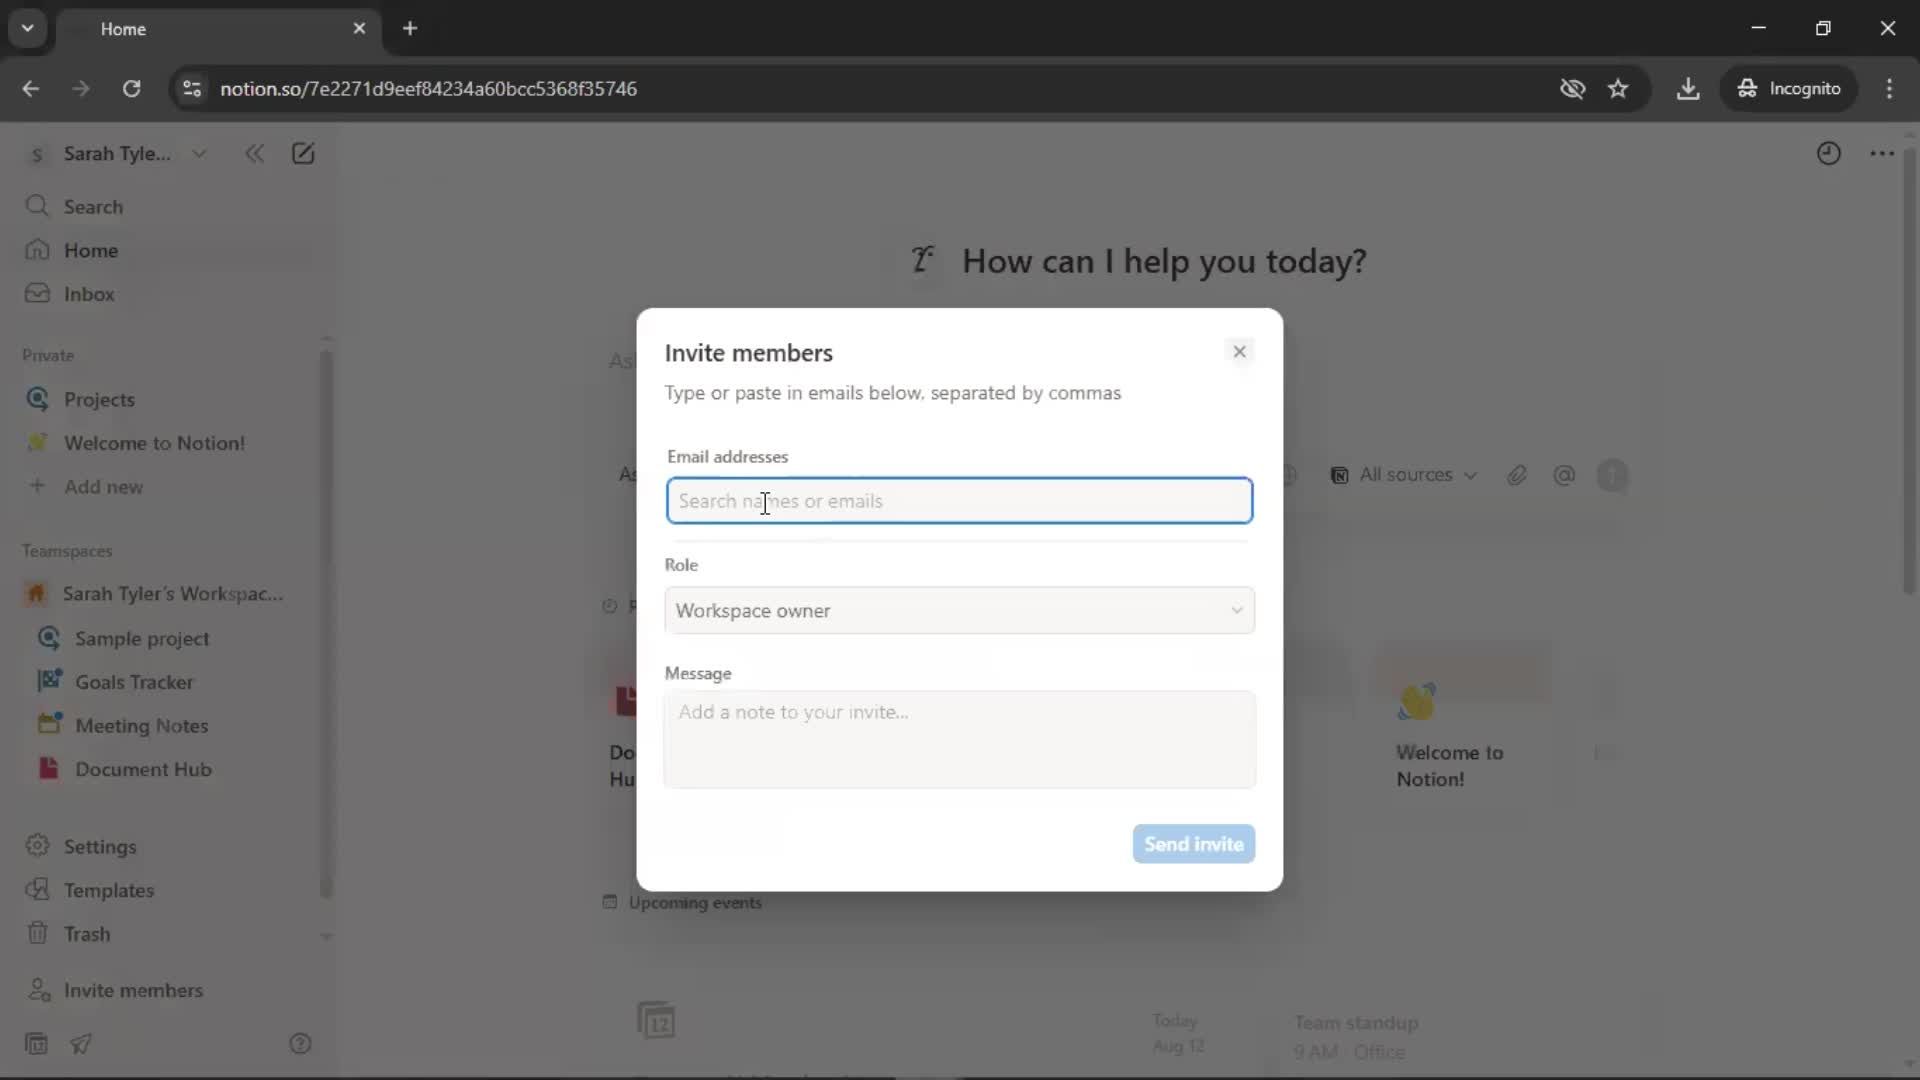The image size is (1920, 1080).
Task: Close the Home browser tab
Action: [359, 29]
